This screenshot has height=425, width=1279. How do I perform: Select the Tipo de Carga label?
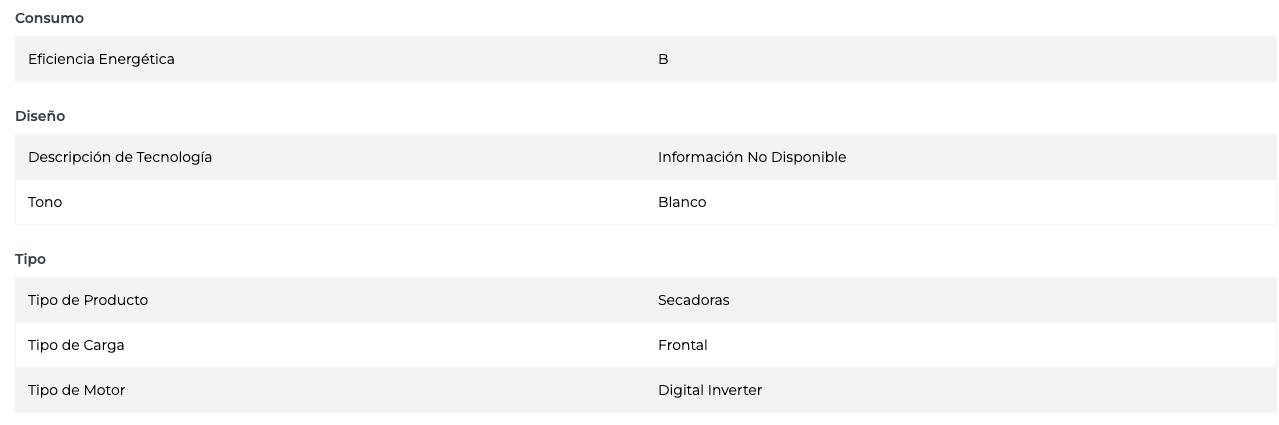[76, 345]
